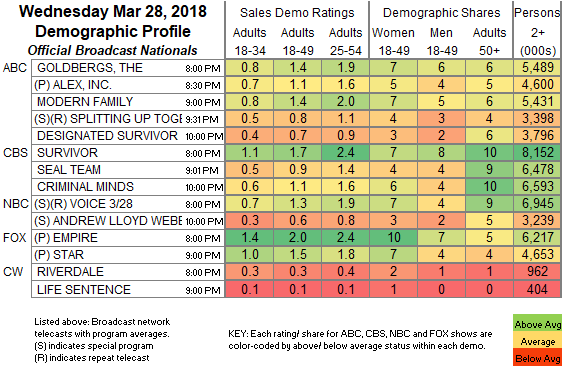The width and height of the screenshot is (562, 366).
Task: Select the SEAL TEAM 9:01 PM time cell
Action: click(201, 171)
